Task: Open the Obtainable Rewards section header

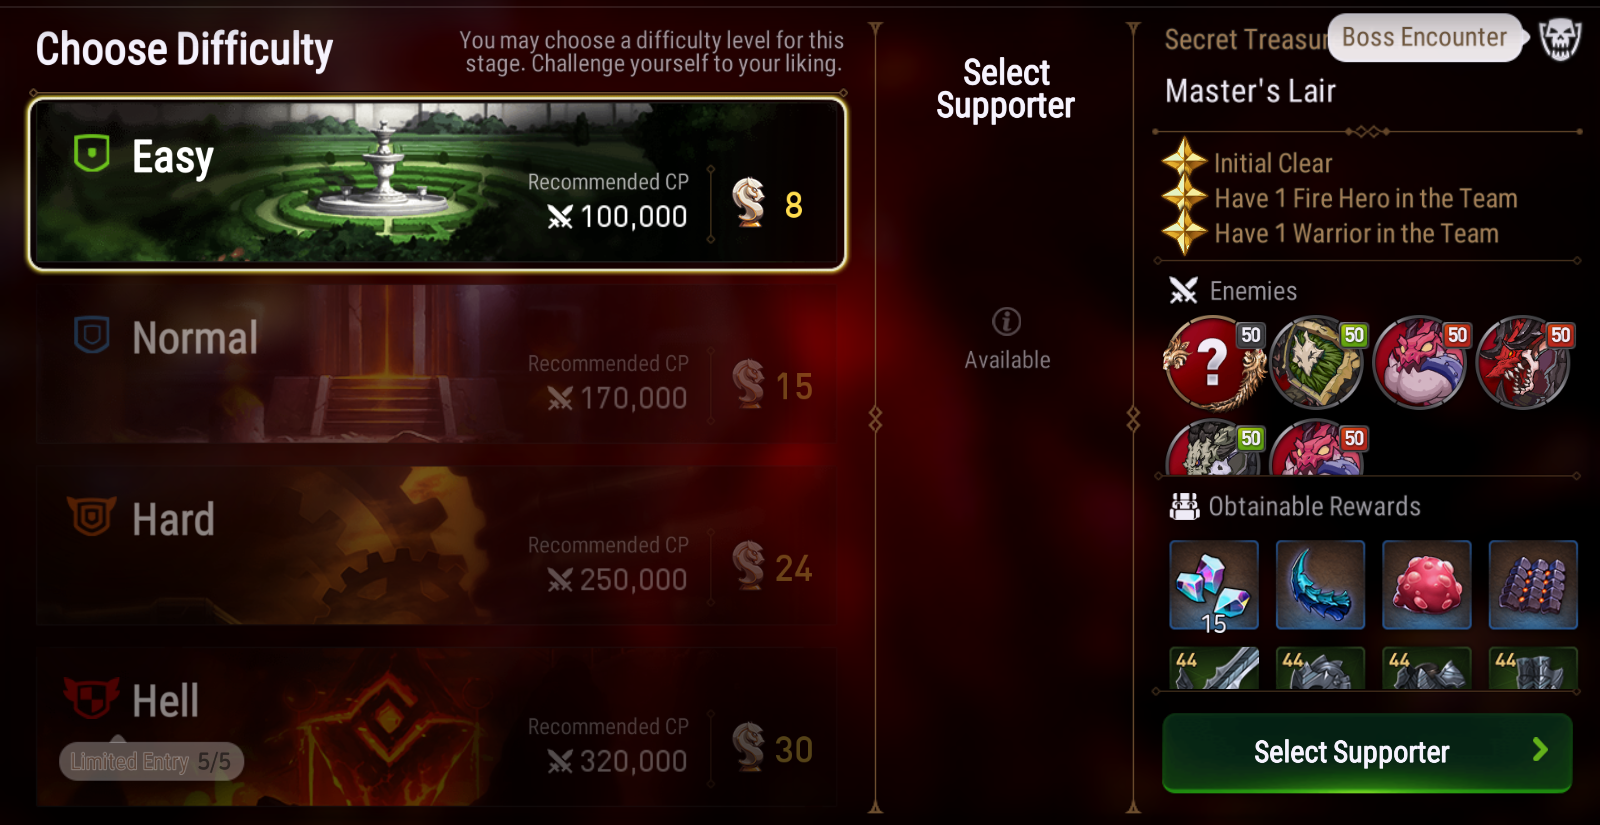Action: (1295, 507)
